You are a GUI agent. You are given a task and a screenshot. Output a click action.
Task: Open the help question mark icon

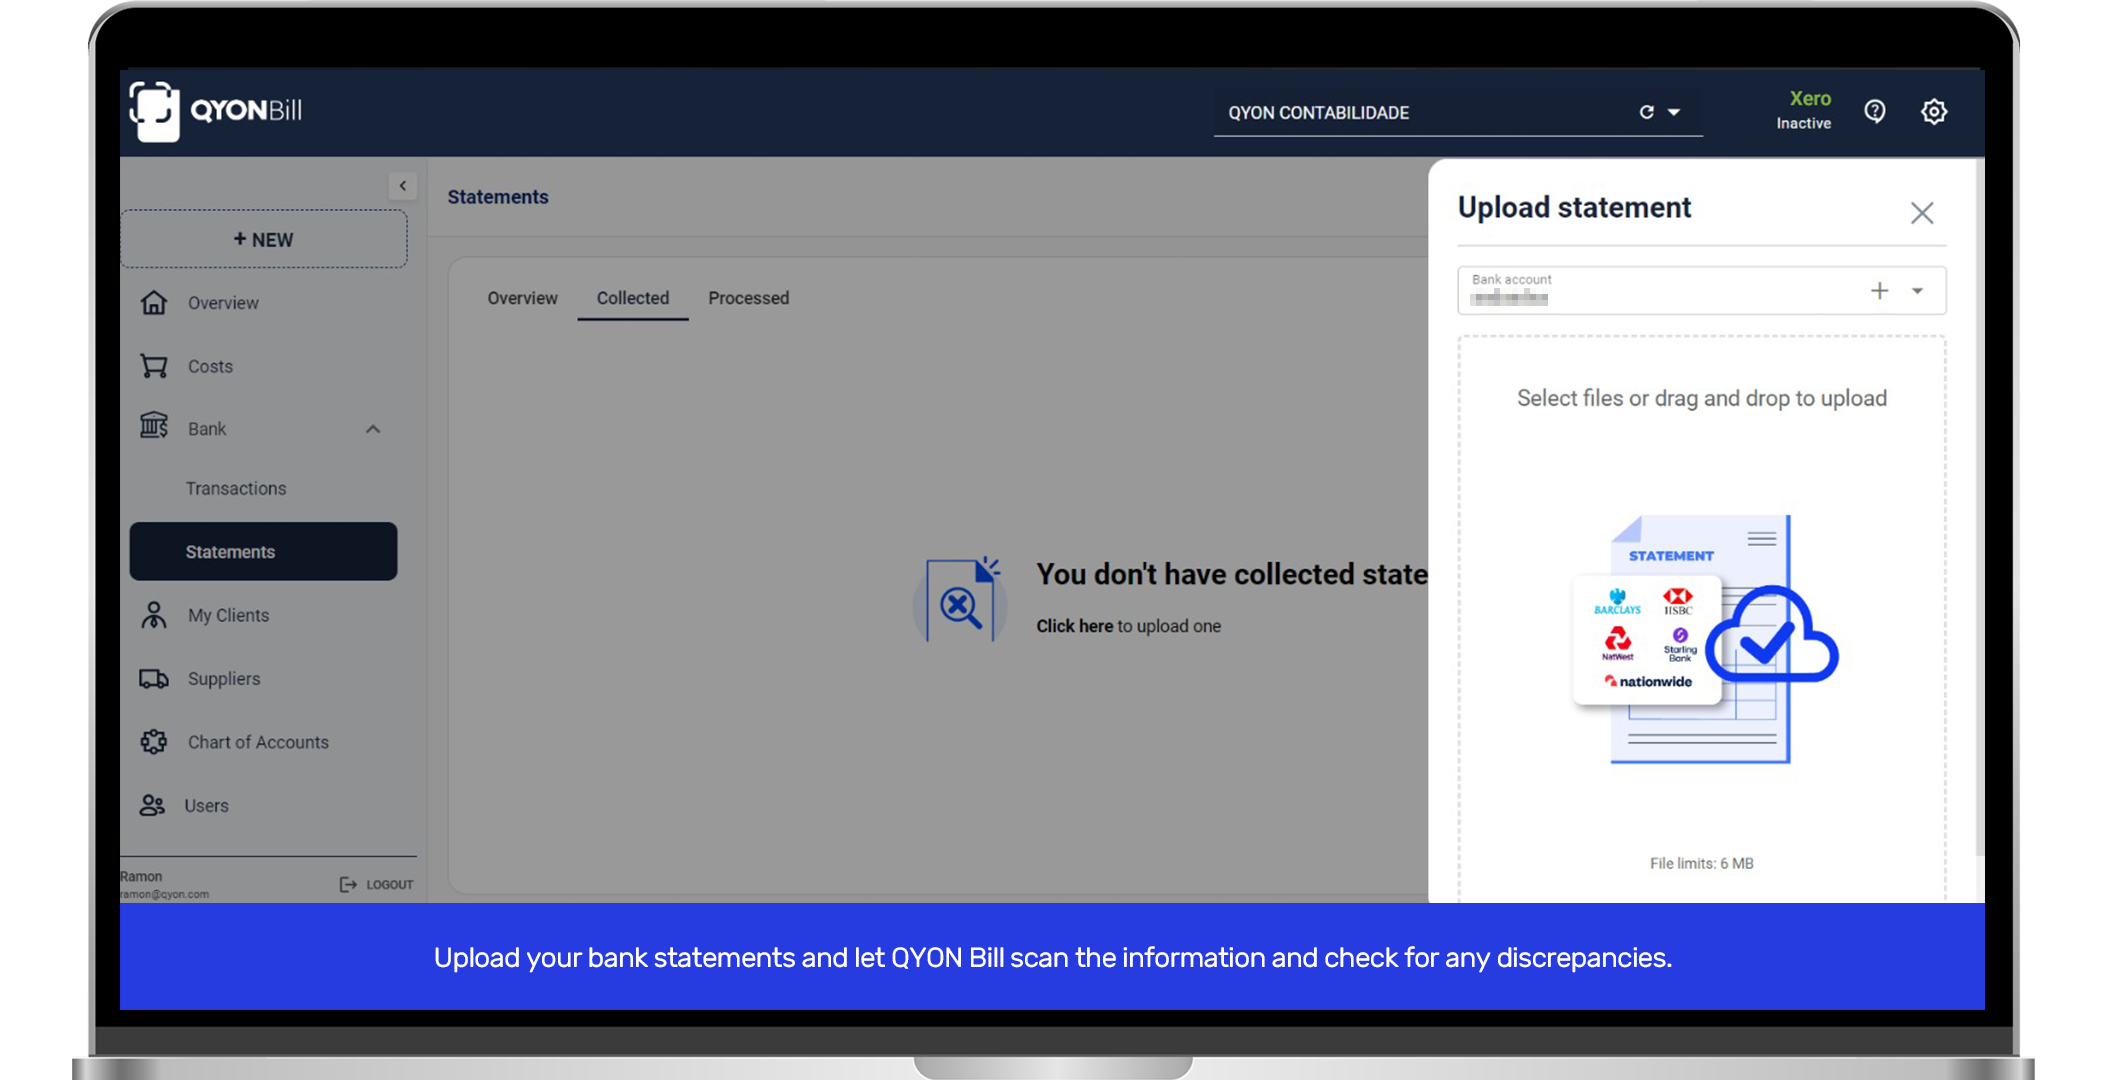click(x=1875, y=111)
